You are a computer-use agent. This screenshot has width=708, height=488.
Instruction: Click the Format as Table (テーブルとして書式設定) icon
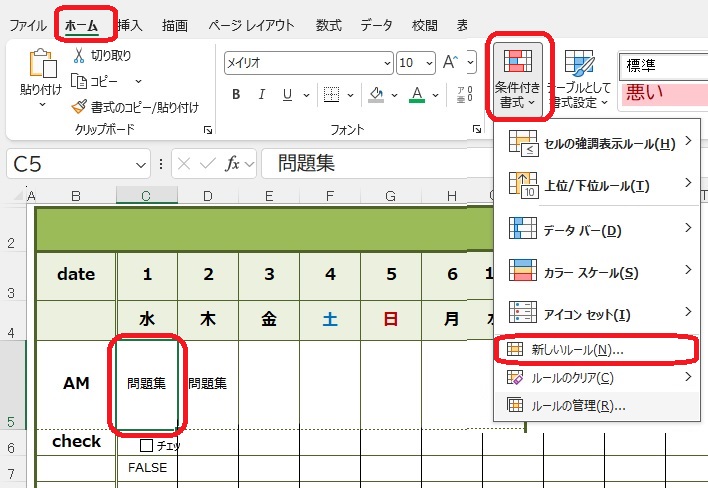click(x=577, y=66)
